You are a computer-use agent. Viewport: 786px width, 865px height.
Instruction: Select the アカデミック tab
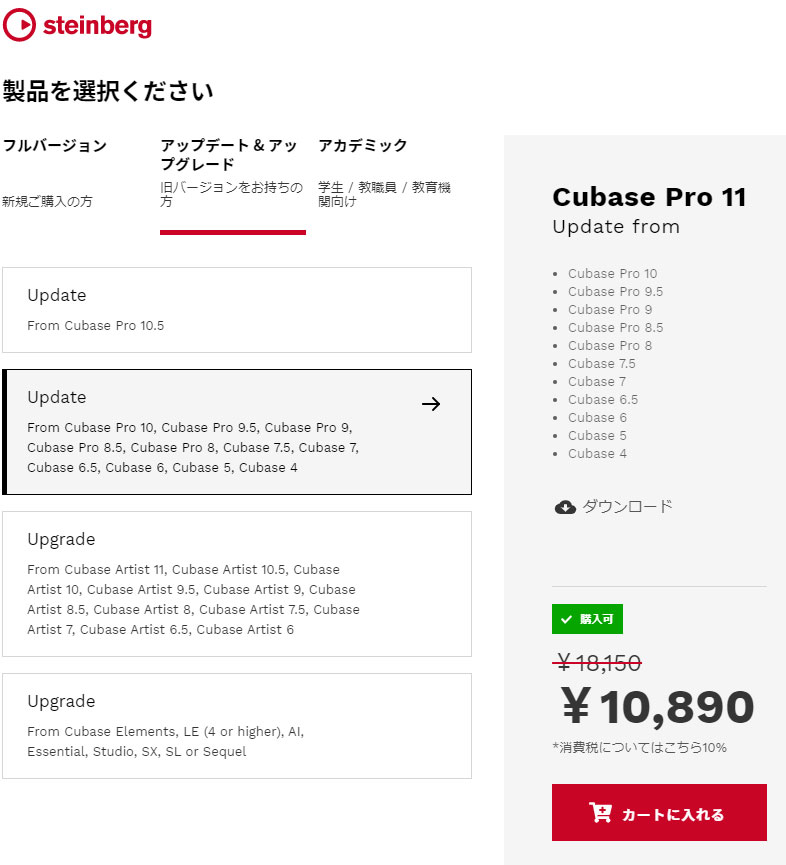coord(384,172)
